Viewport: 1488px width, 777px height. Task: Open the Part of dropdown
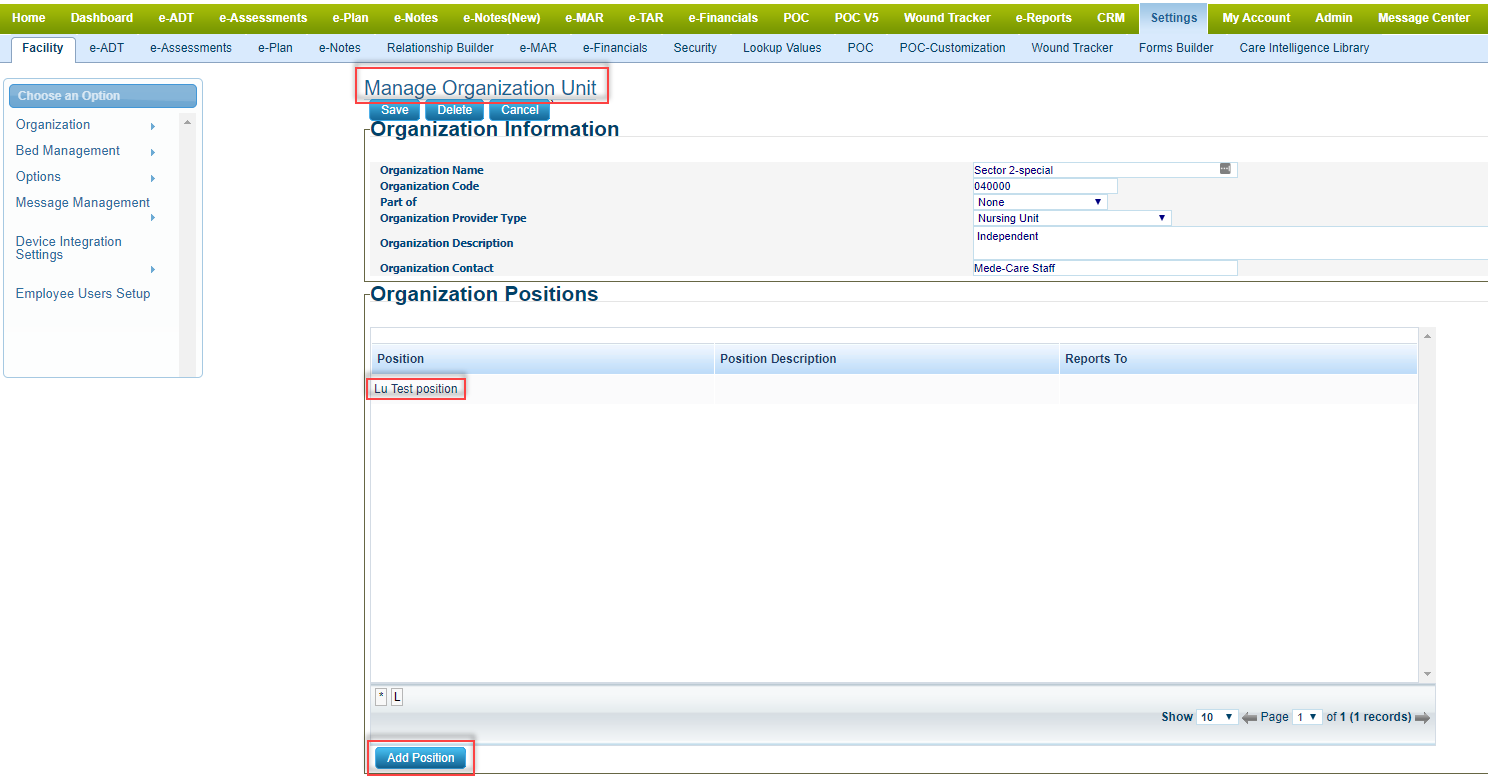coord(1040,202)
